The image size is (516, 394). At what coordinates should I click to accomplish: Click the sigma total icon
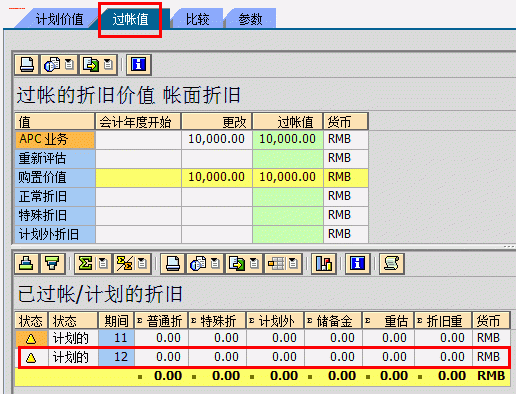click(85, 264)
